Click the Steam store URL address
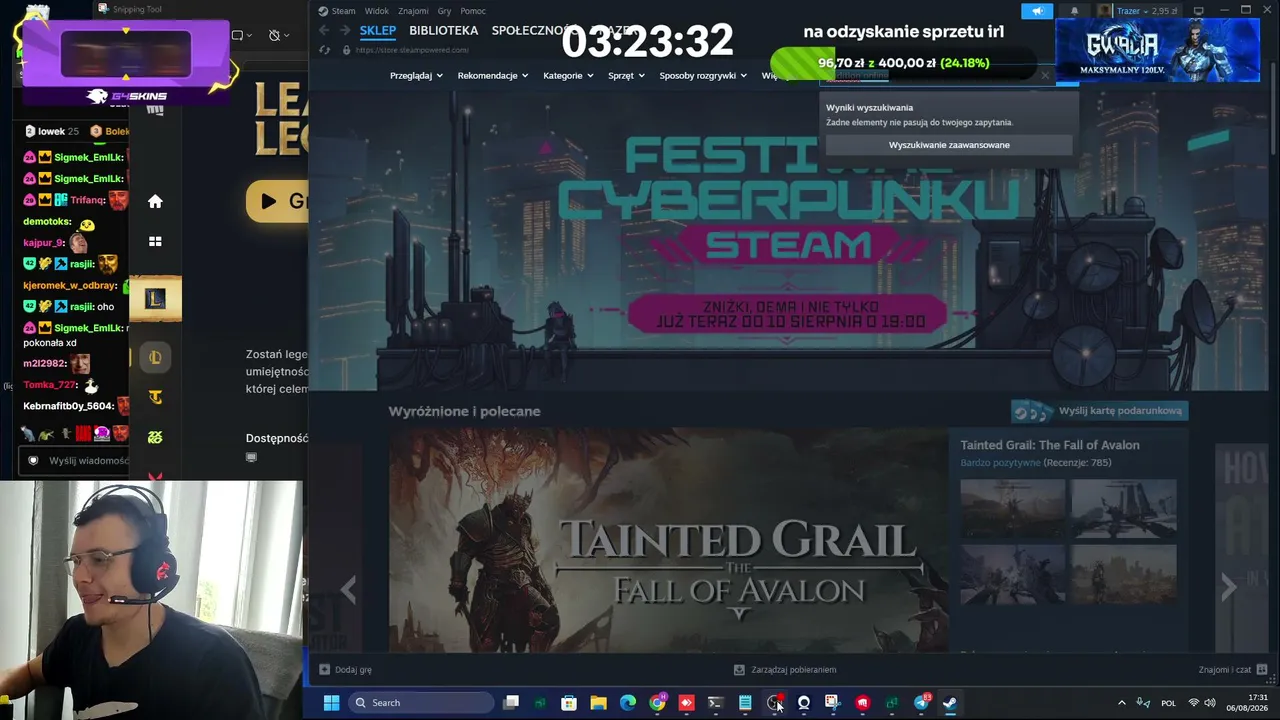1280x720 pixels. point(412,50)
